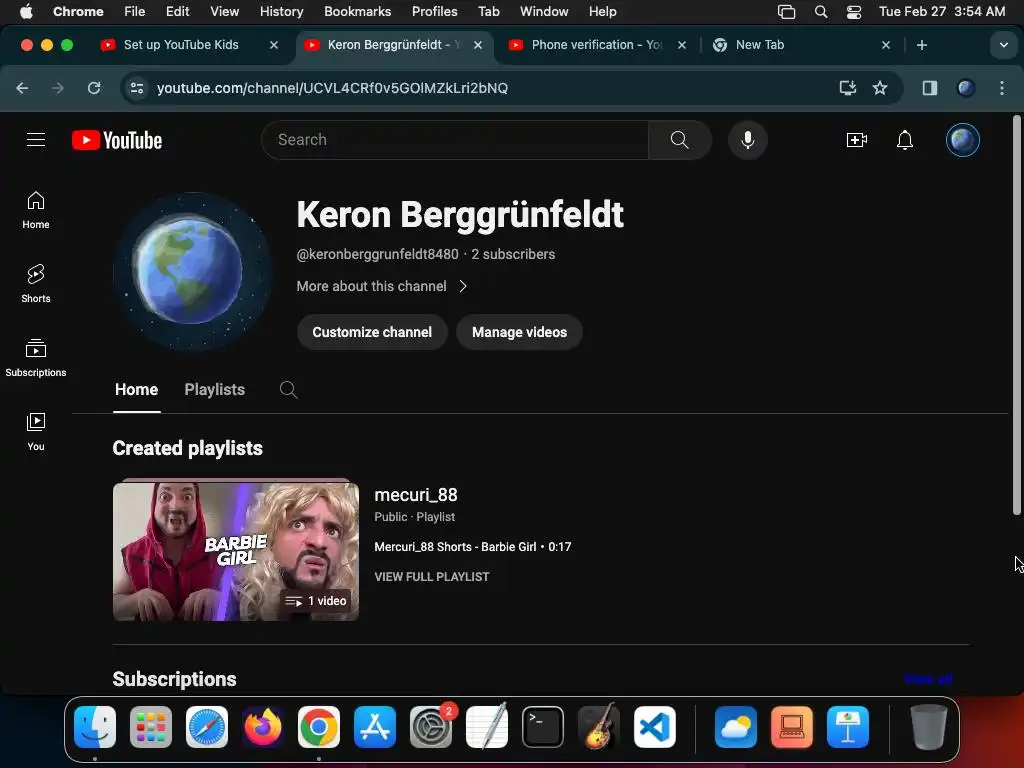Screen dimensions: 1024x768
Task: Click Customize channel button
Action: 372,332
